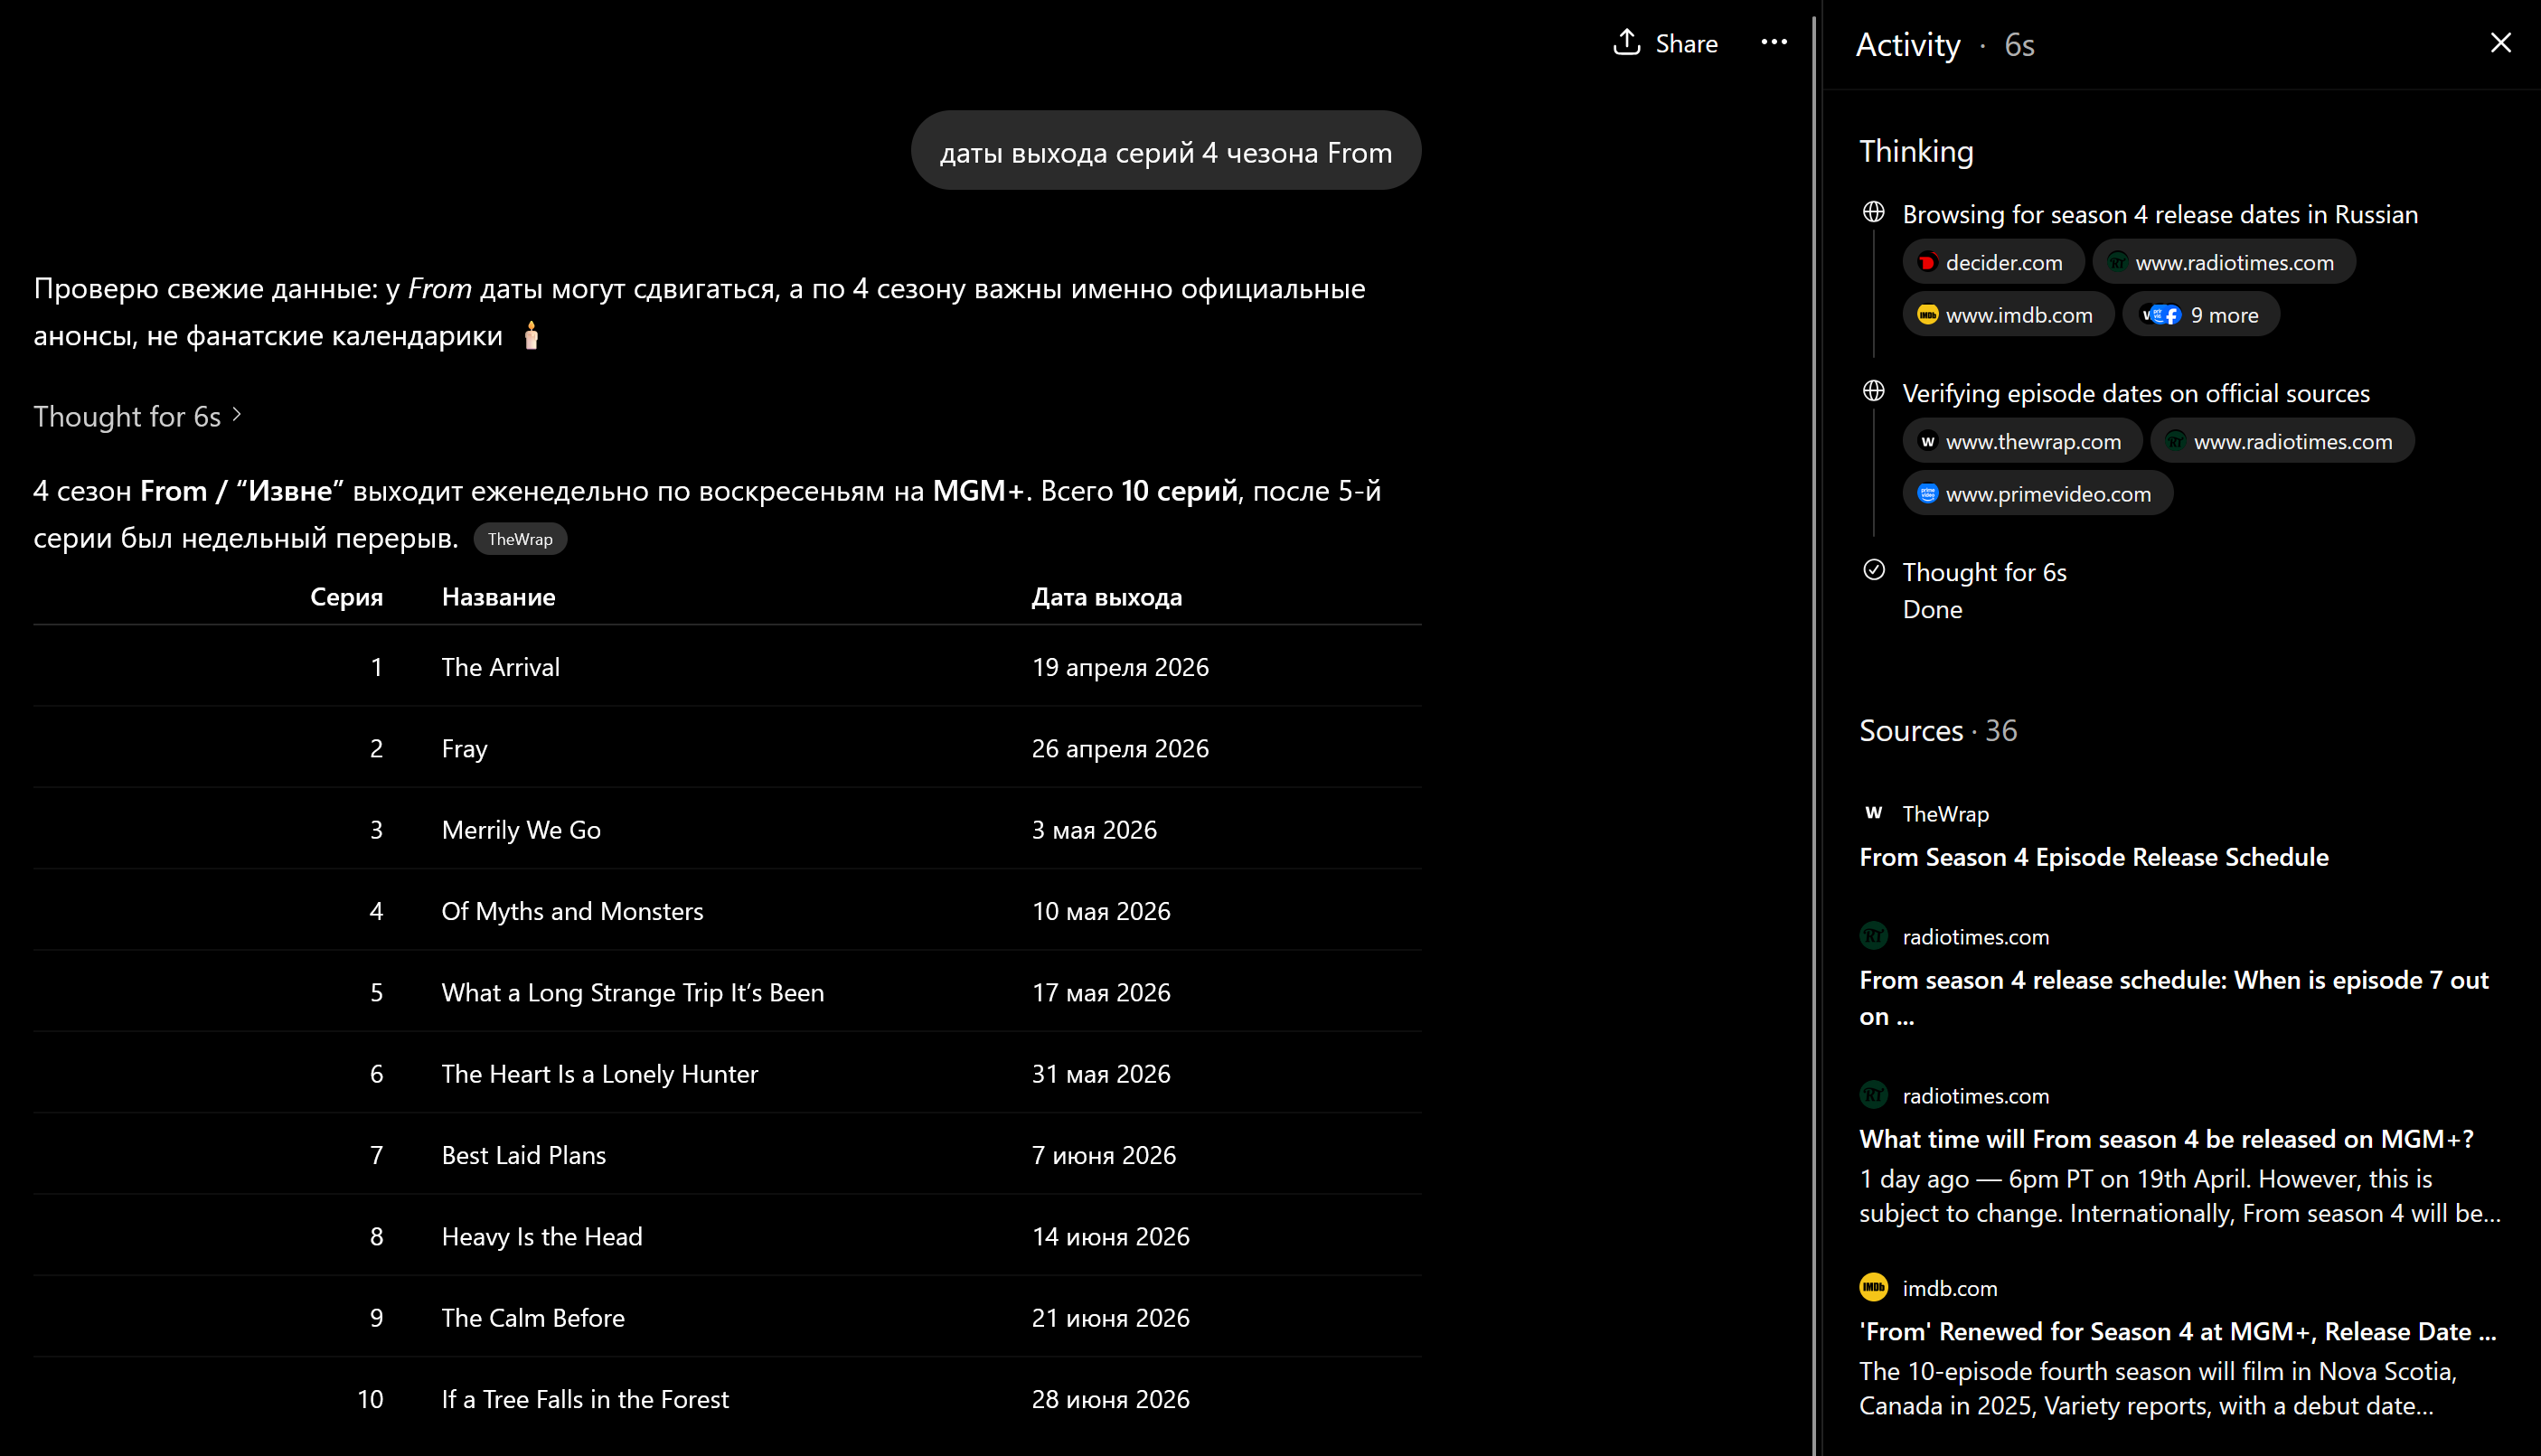The height and width of the screenshot is (1456, 2541).
Task: Click the date '3 мая 2026'
Action: pyautogui.click(x=1094, y=830)
